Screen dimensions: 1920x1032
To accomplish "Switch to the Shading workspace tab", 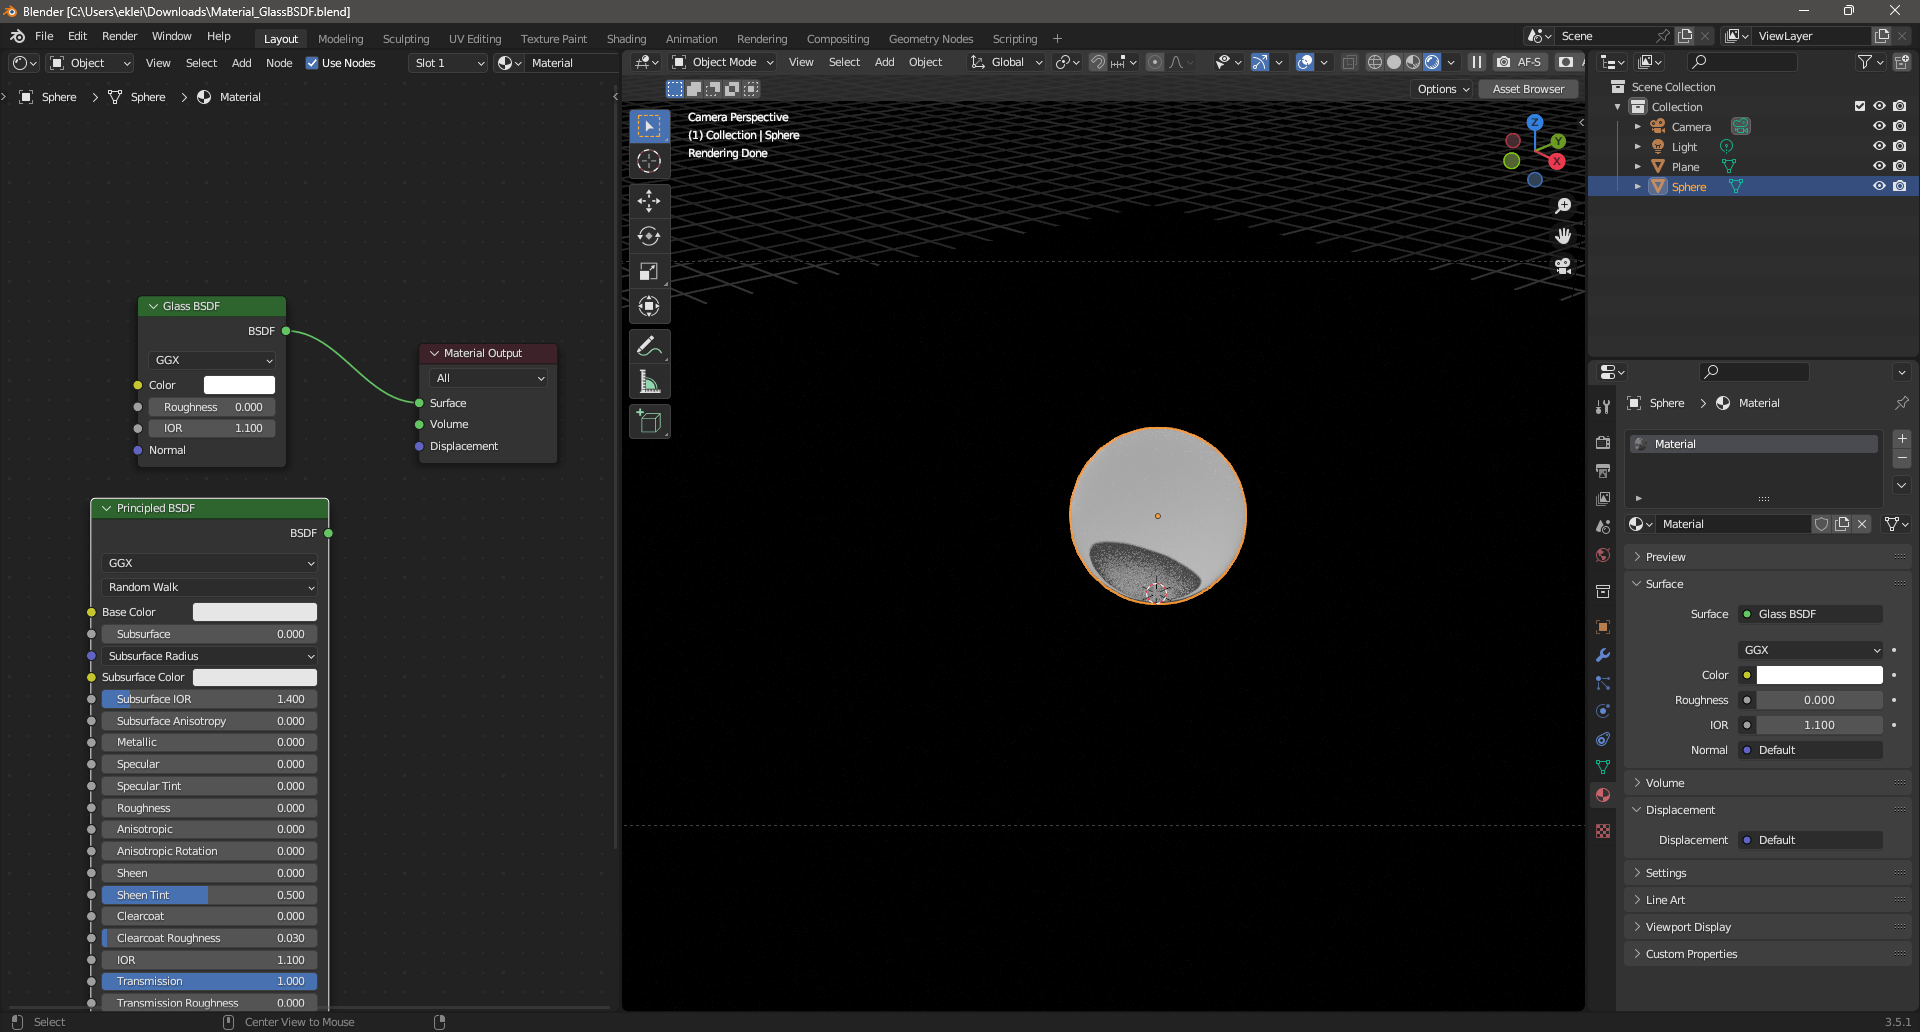I will pos(626,38).
